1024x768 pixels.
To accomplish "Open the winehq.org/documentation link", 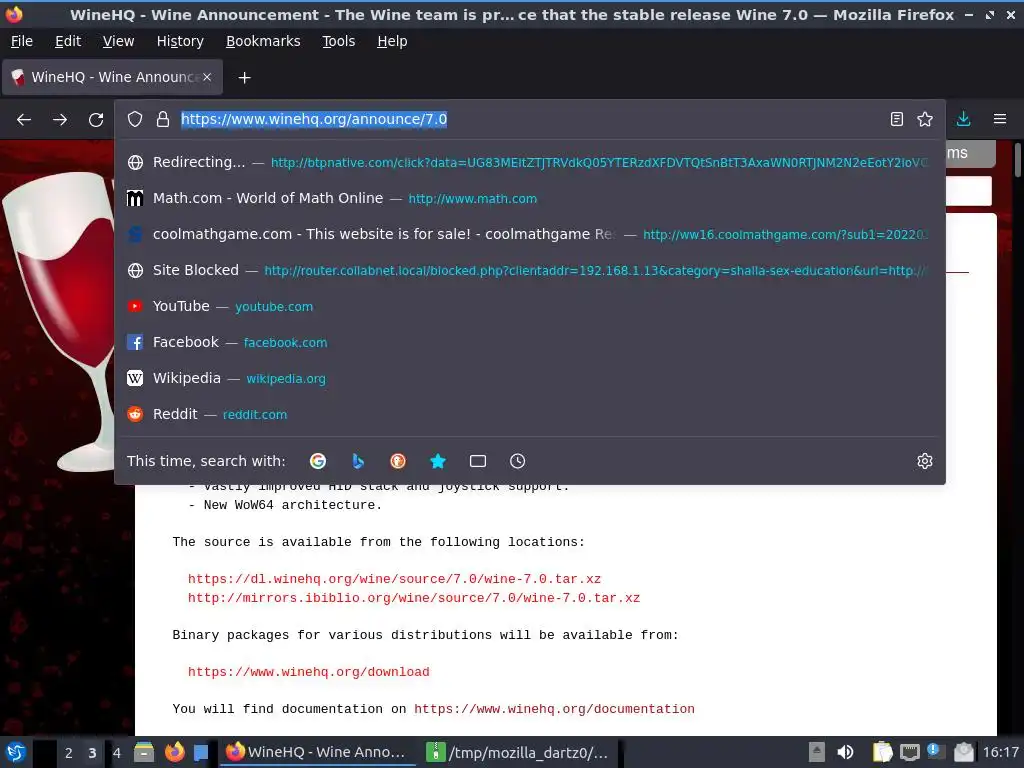I will coord(554,709).
